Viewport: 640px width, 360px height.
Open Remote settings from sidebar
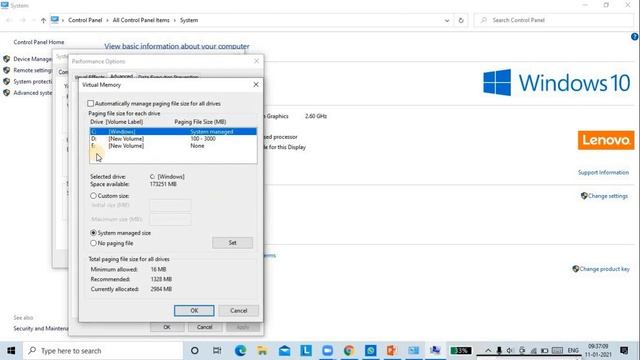[x=33, y=70]
